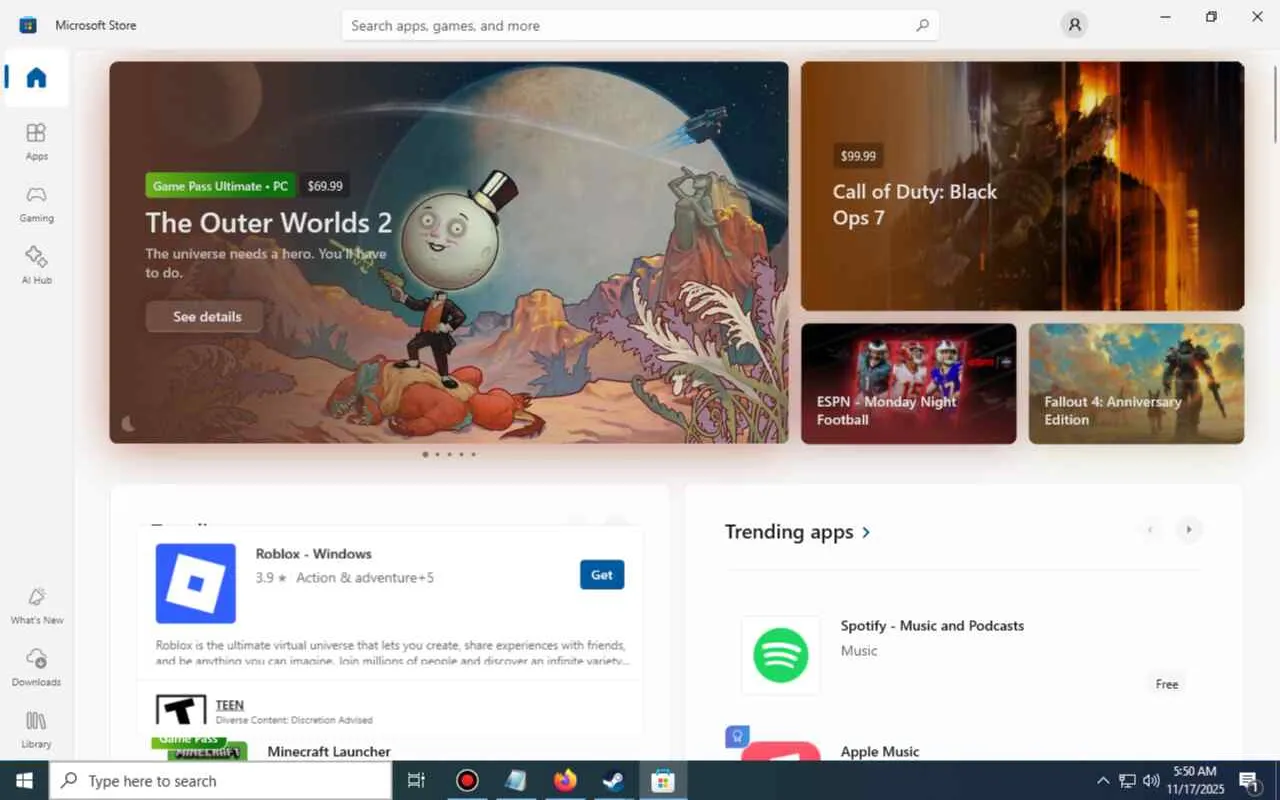The width and height of the screenshot is (1280, 800).
Task: Open the tilted notepad-style app on the taskbar
Action: (516, 780)
